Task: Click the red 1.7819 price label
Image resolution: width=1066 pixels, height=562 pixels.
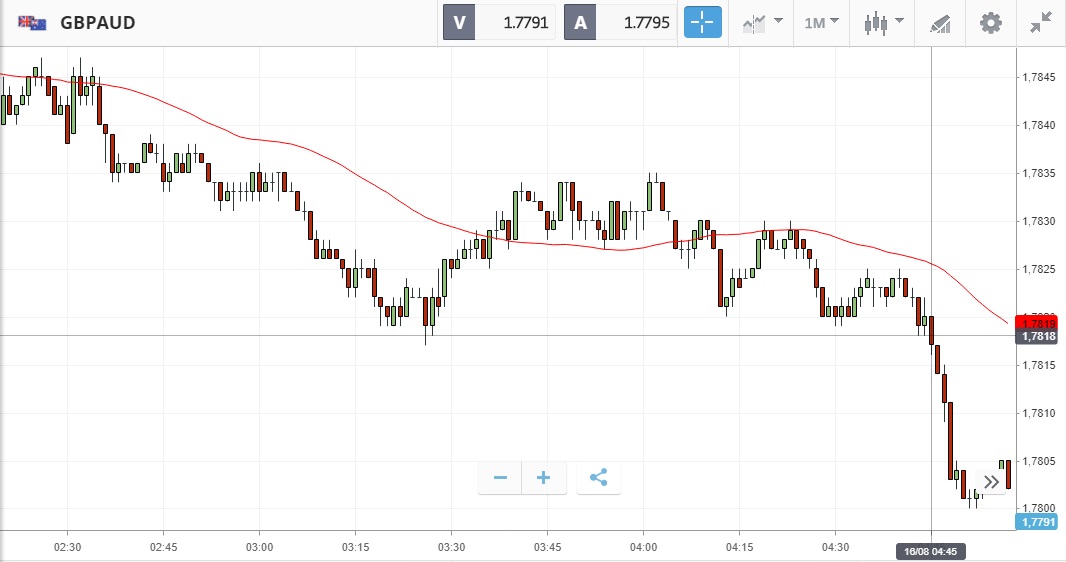Action: click(1040, 322)
